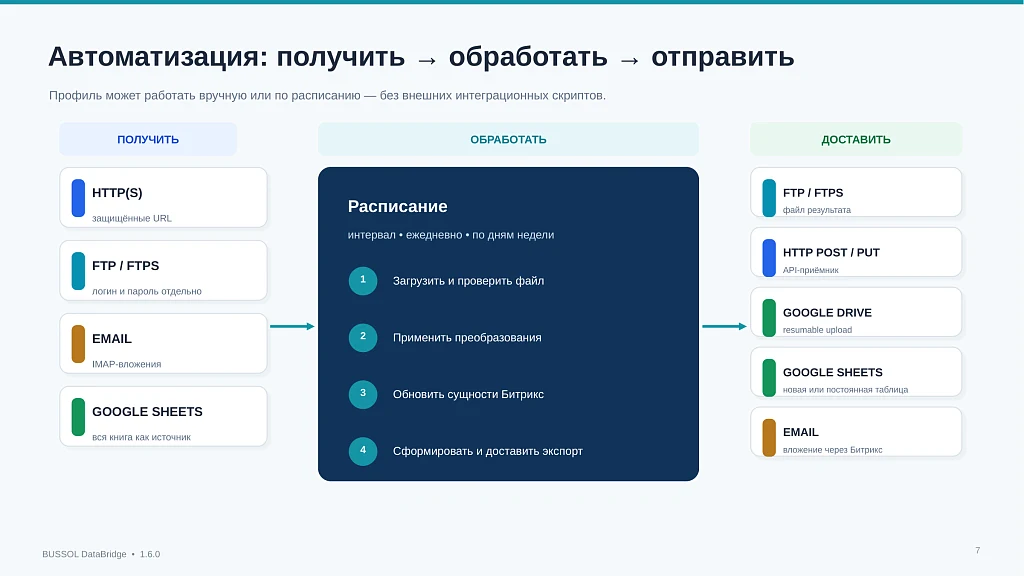1024x576 pixels.
Task: Click 'IMAP-вложения' text
Action: [x=127, y=364]
